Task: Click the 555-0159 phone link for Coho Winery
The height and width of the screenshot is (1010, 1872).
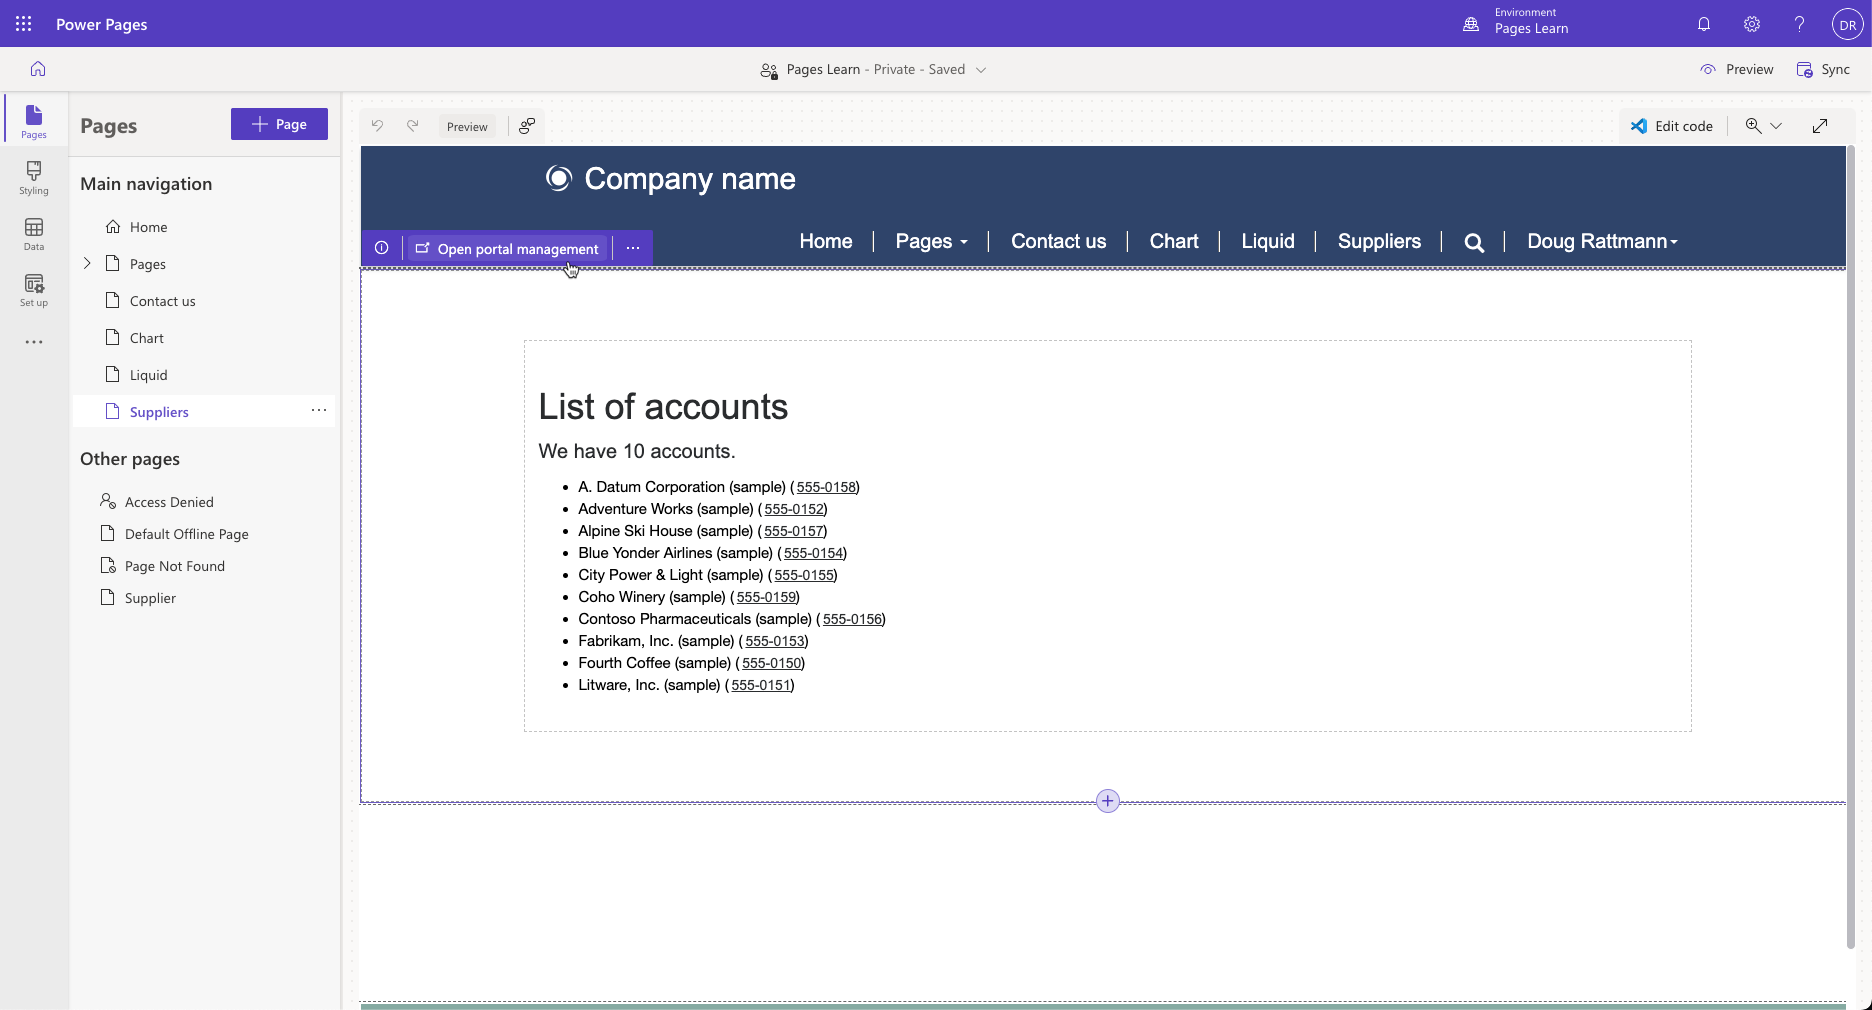Action: (x=766, y=597)
